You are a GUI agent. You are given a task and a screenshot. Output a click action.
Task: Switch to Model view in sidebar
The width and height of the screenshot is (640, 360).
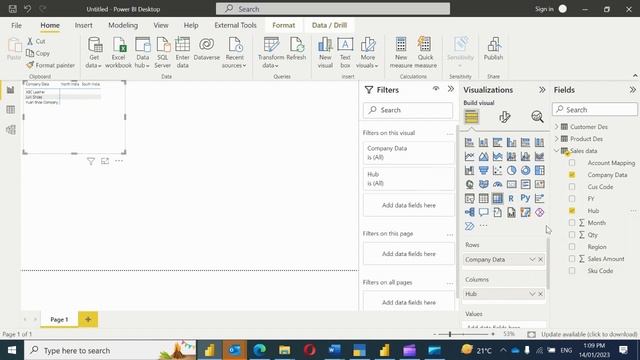(11, 130)
